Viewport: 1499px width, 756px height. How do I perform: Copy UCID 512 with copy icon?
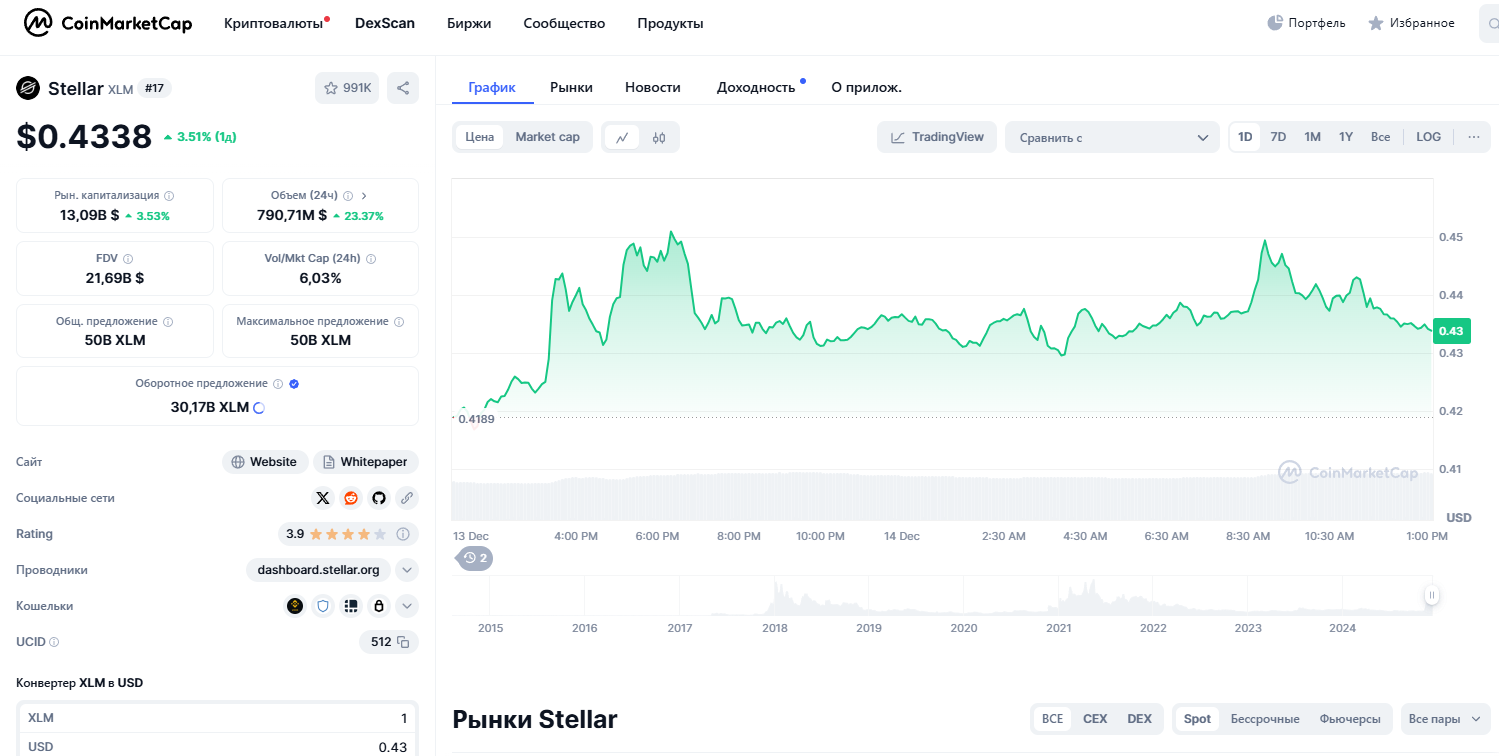pos(403,642)
